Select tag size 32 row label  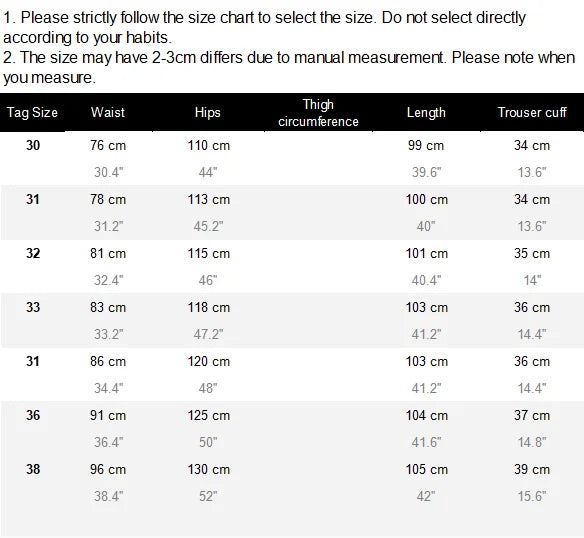pyautogui.click(x=33, y=253)
